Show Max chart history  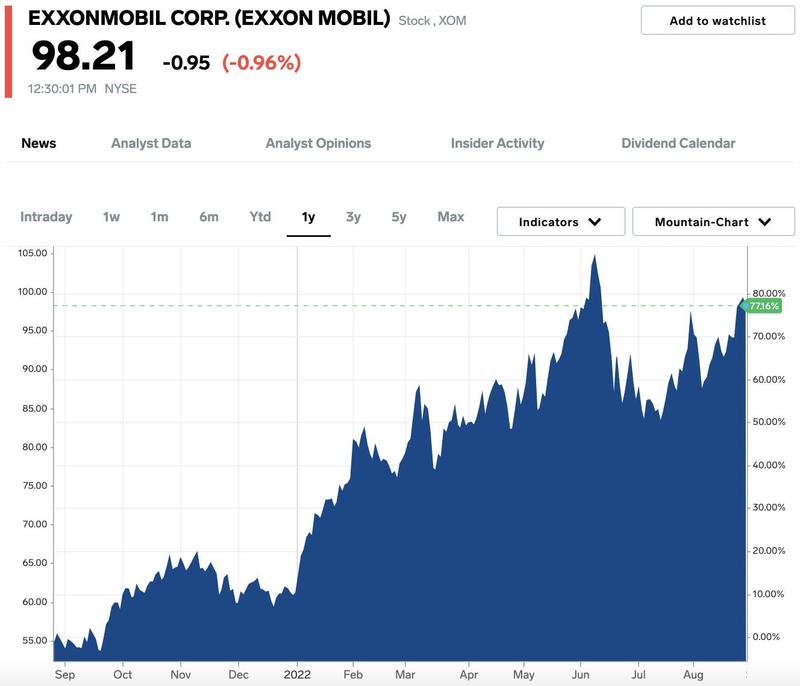(451, 217)
